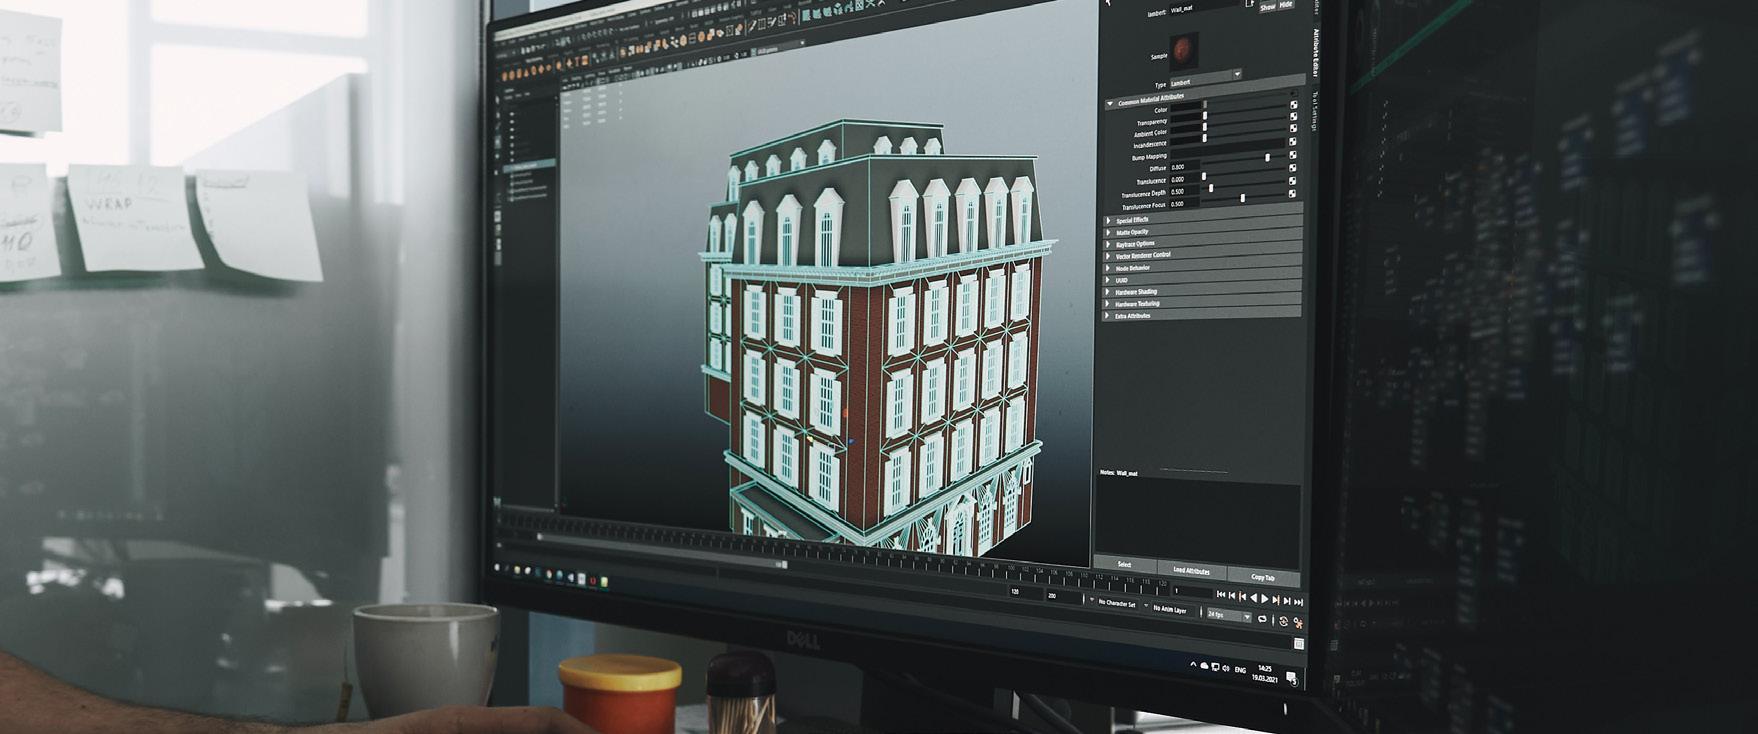Show hidden tray icons chevron
Image resolution: width=1758 pixels, height=734 pixels.
1193,664
